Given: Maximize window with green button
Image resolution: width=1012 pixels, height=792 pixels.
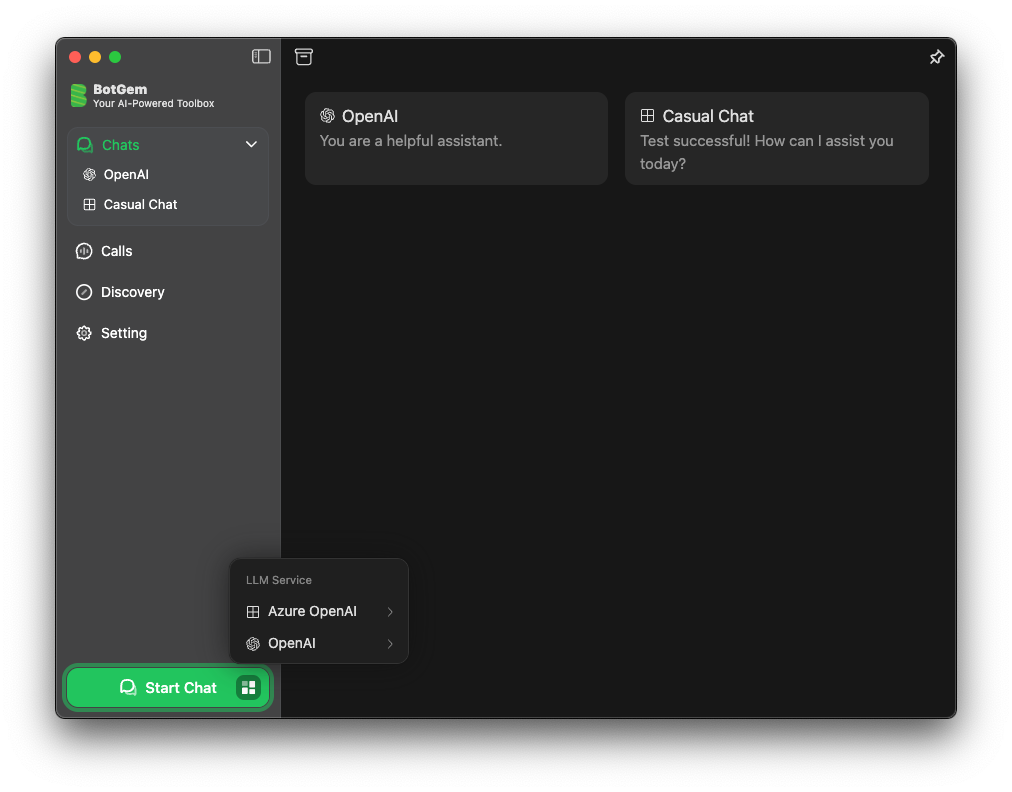Looking at the screenshot, I should tap(115, 57).
